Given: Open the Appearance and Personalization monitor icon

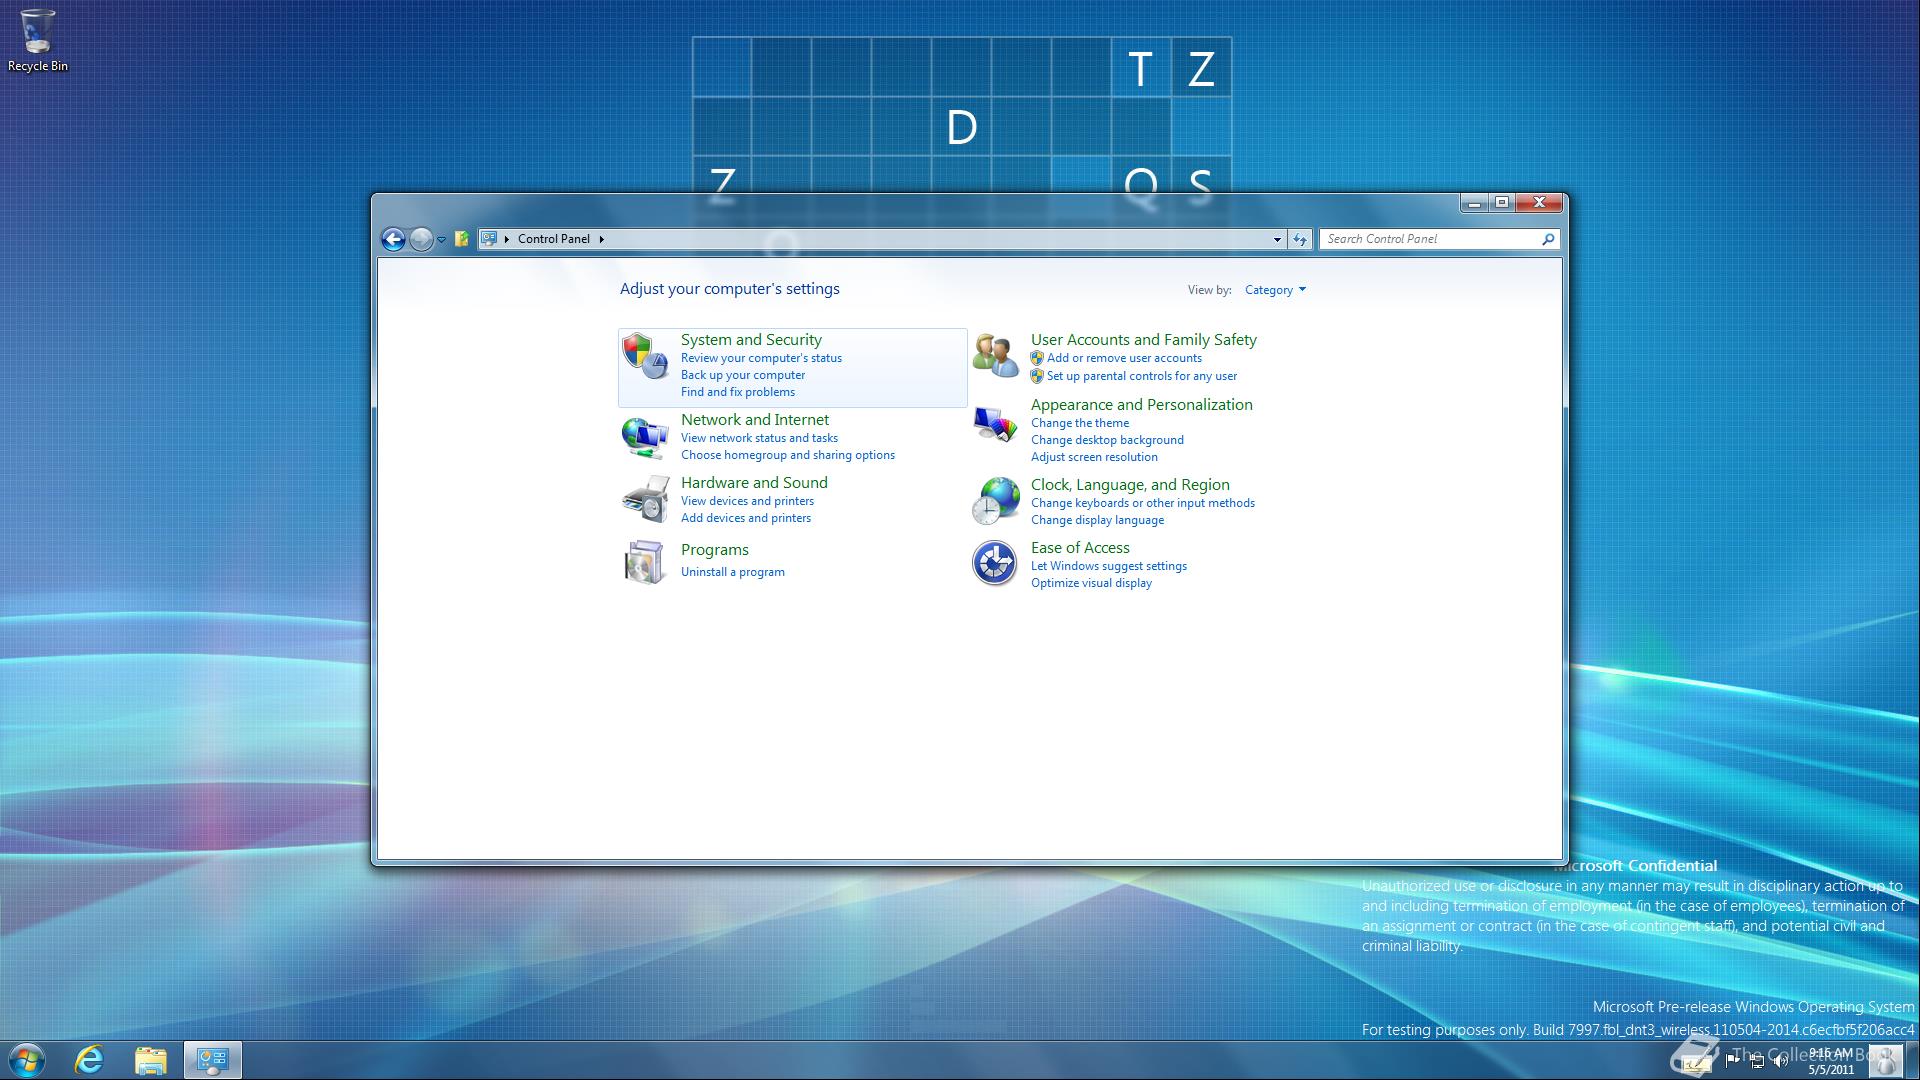Looking at the screenshot, I should [x=995, y=425].
